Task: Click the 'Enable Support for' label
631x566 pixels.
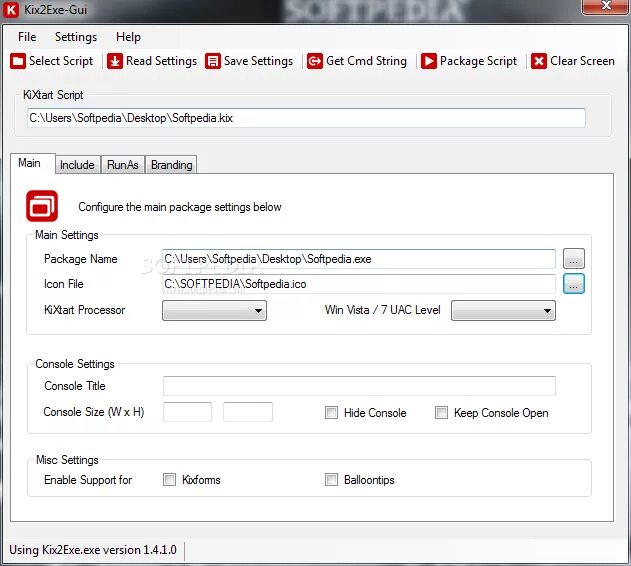Action: point(88,480)
